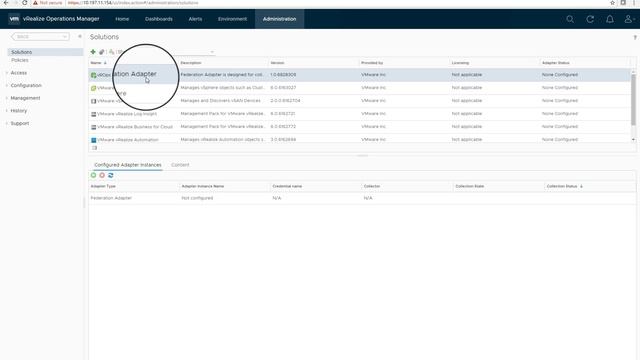The width and height of the screenshot is (640, 360).
Task: Click the horizontal pane splitter handle
Action: click(x=362, y=156)
